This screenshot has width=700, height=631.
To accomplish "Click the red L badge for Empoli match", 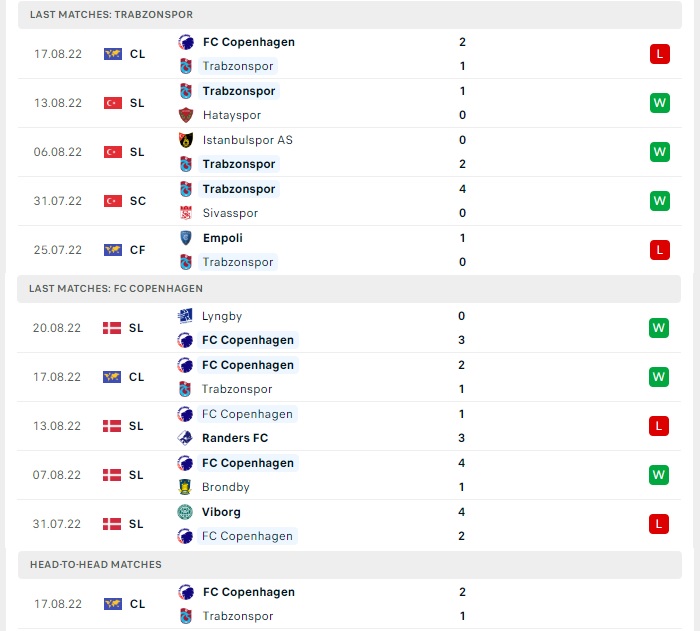I will point(660,250).
